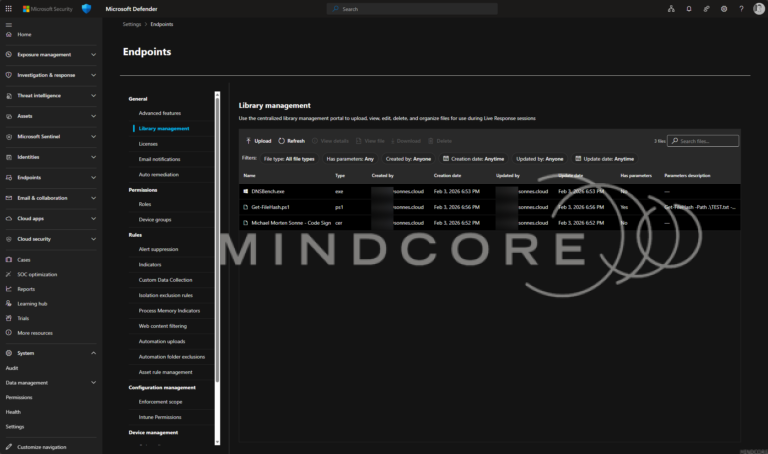The image size is (768, 454).
Task: Open the feedback icon in header
Action: point(706,9)
